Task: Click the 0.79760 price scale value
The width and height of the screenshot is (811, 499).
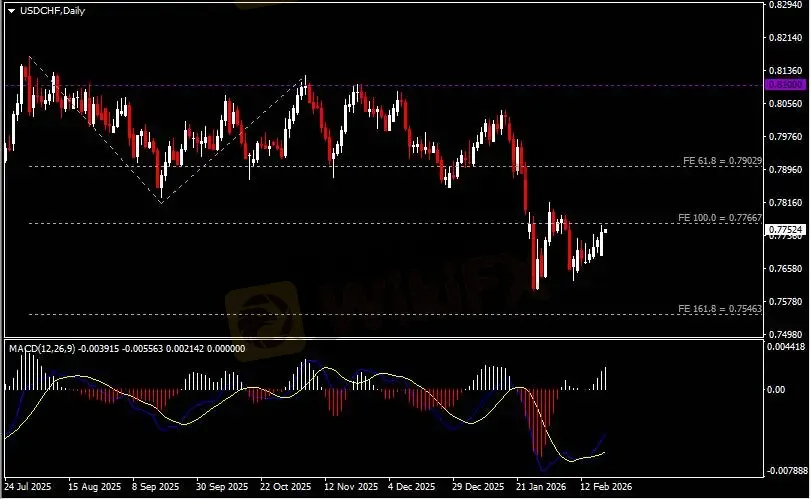Action: [784, 137]
